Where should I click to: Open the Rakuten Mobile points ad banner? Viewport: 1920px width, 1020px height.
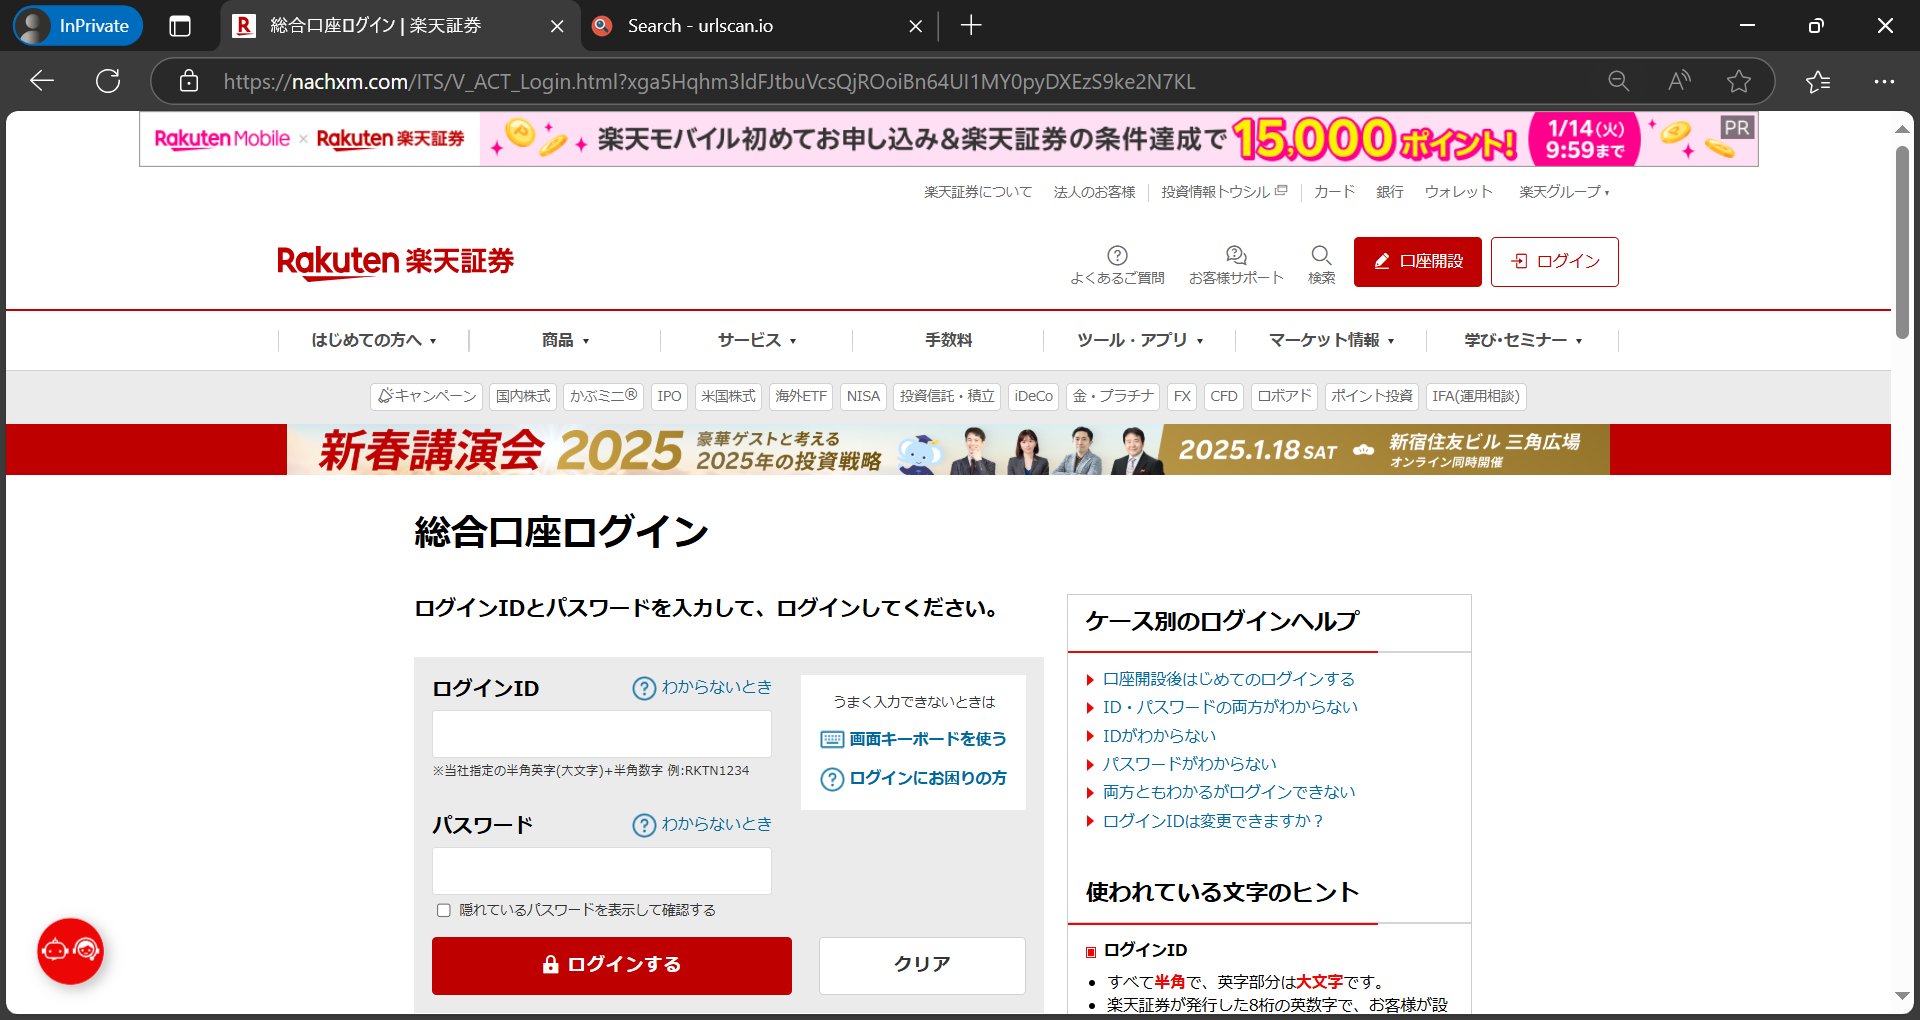click(948, 139)
